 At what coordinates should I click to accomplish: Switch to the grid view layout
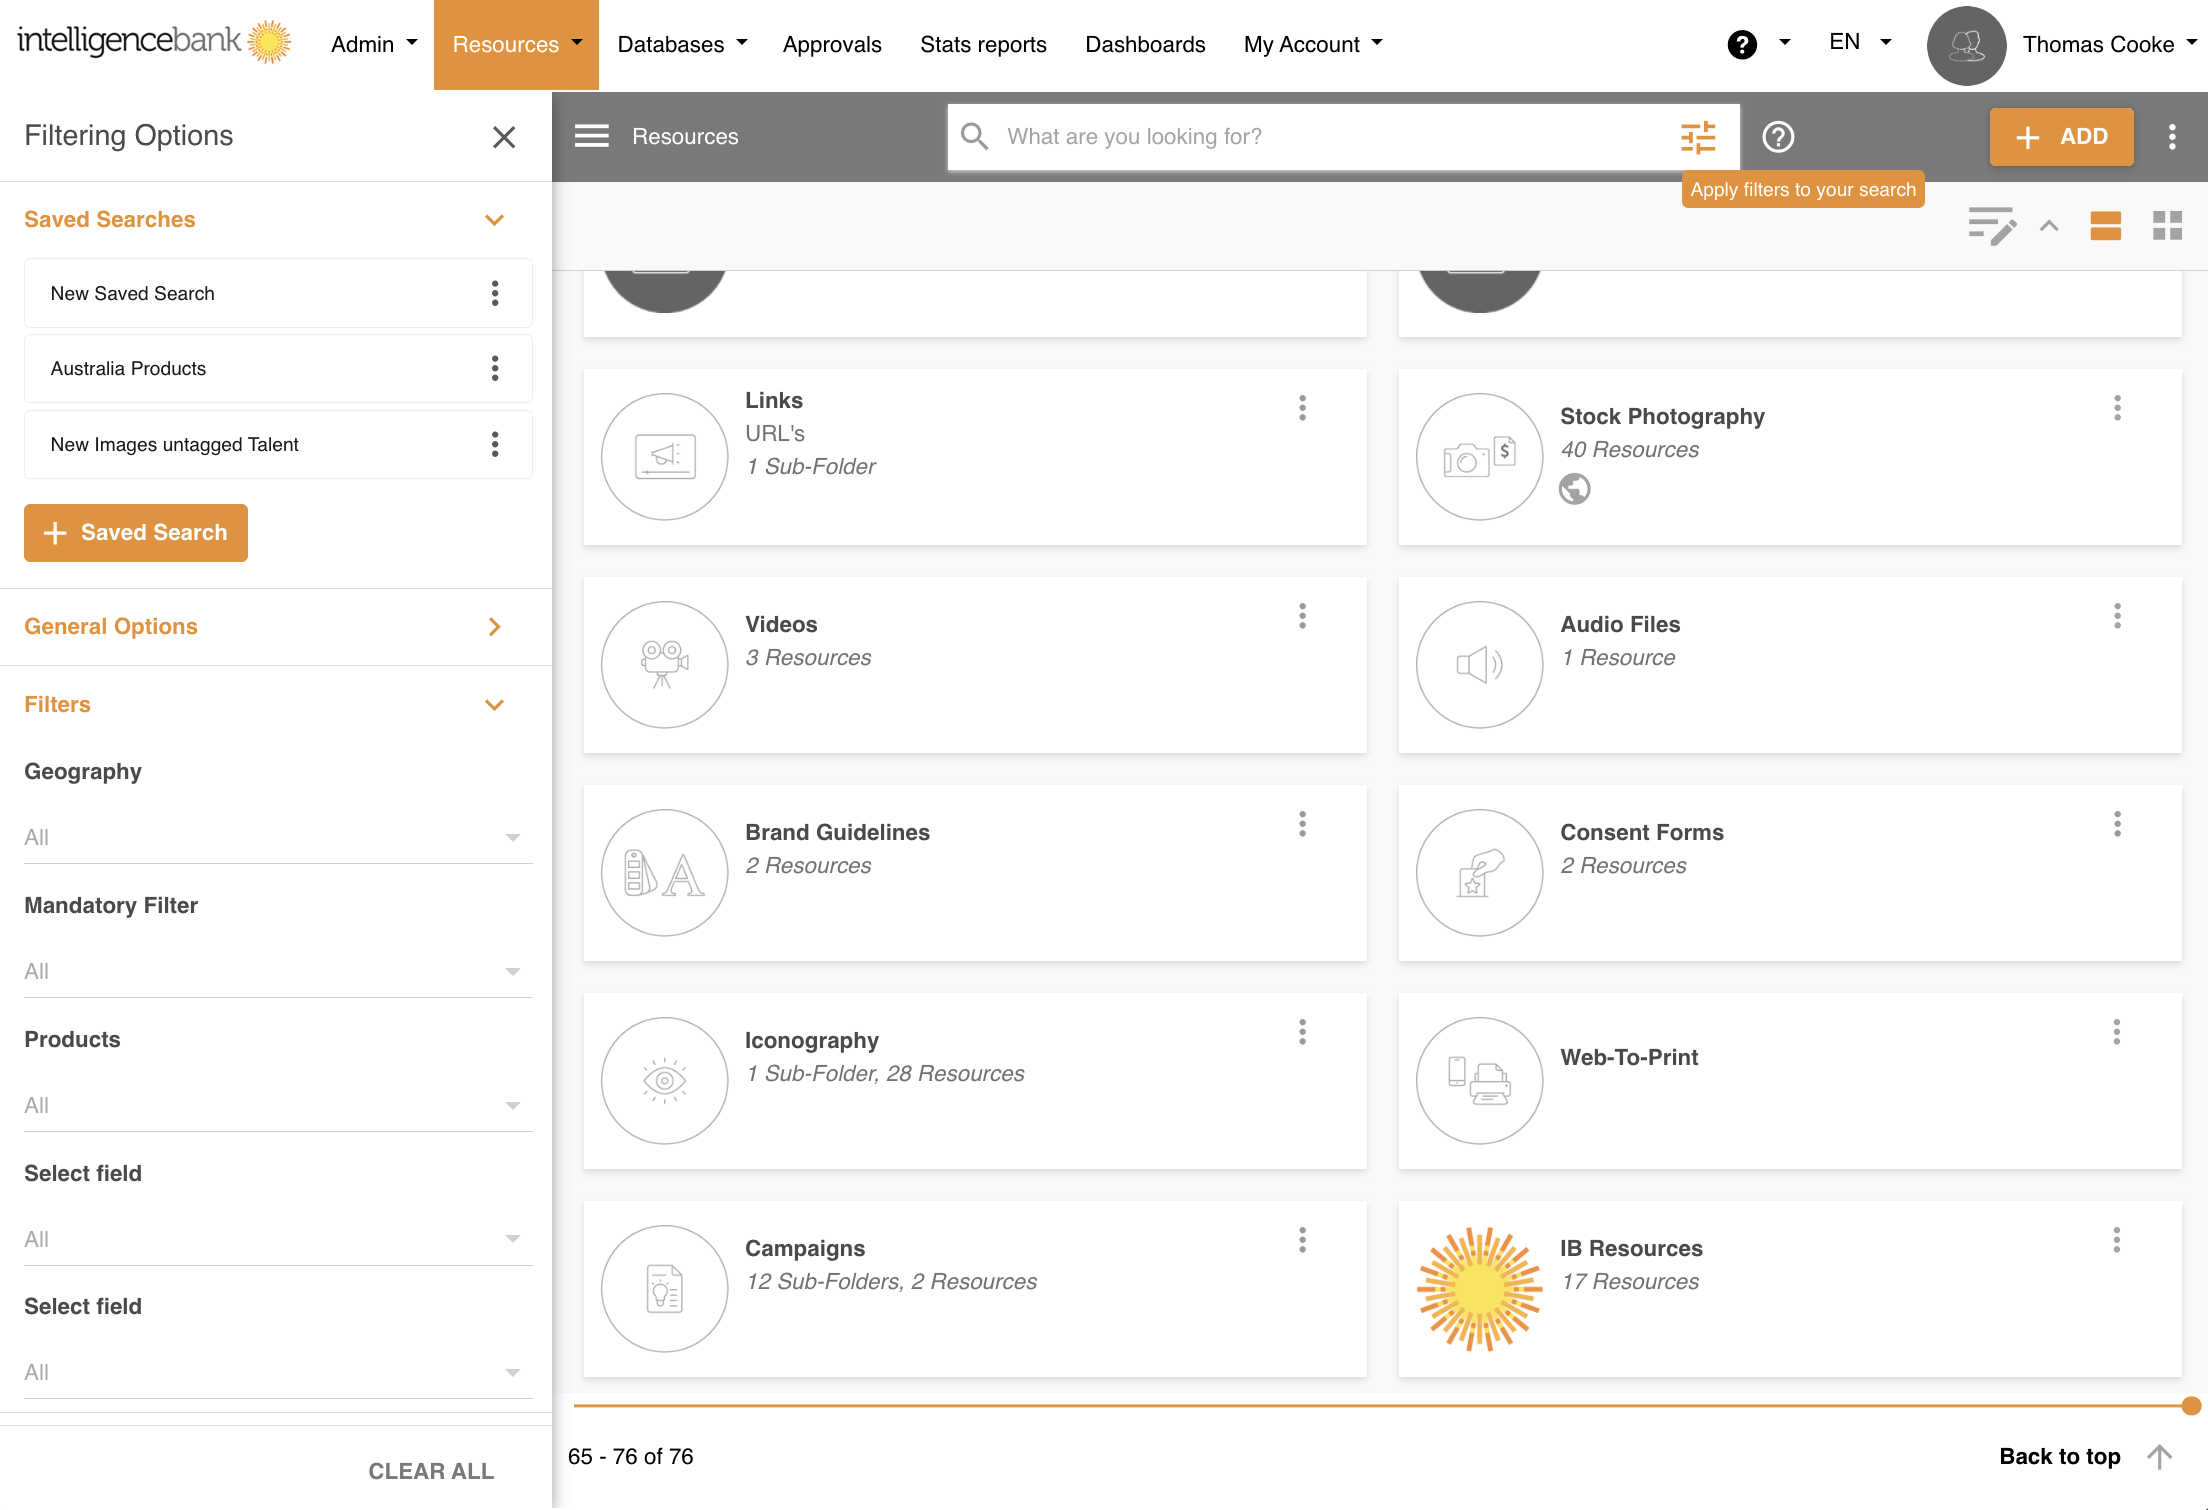2167,226
